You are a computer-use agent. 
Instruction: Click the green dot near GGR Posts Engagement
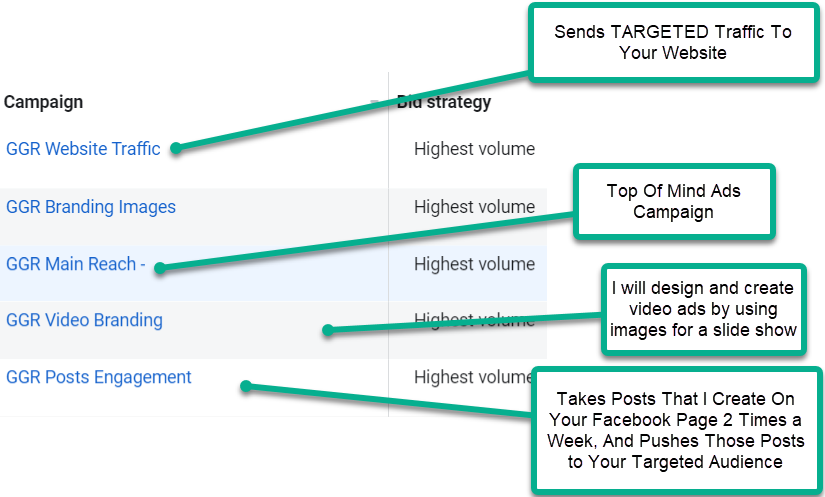[245, 385]
